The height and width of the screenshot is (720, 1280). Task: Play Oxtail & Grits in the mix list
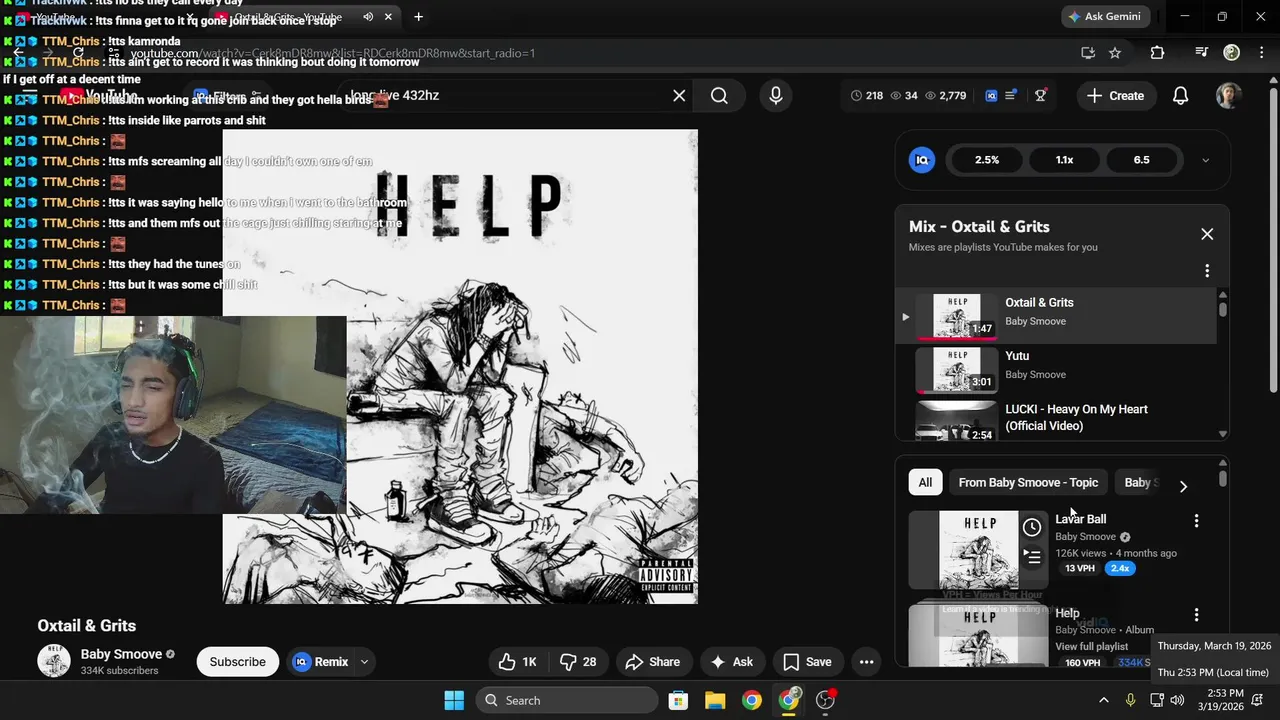tap(1055, 315)
